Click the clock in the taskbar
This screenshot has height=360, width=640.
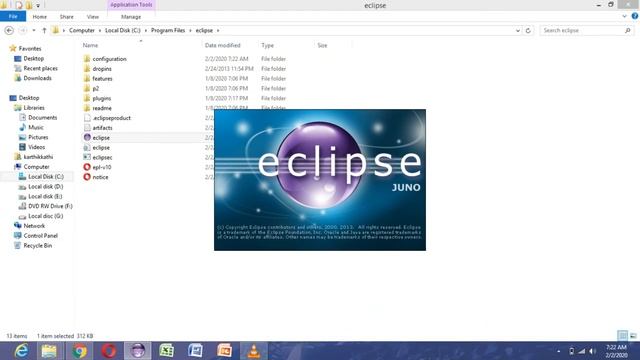[x=616, y=351]
